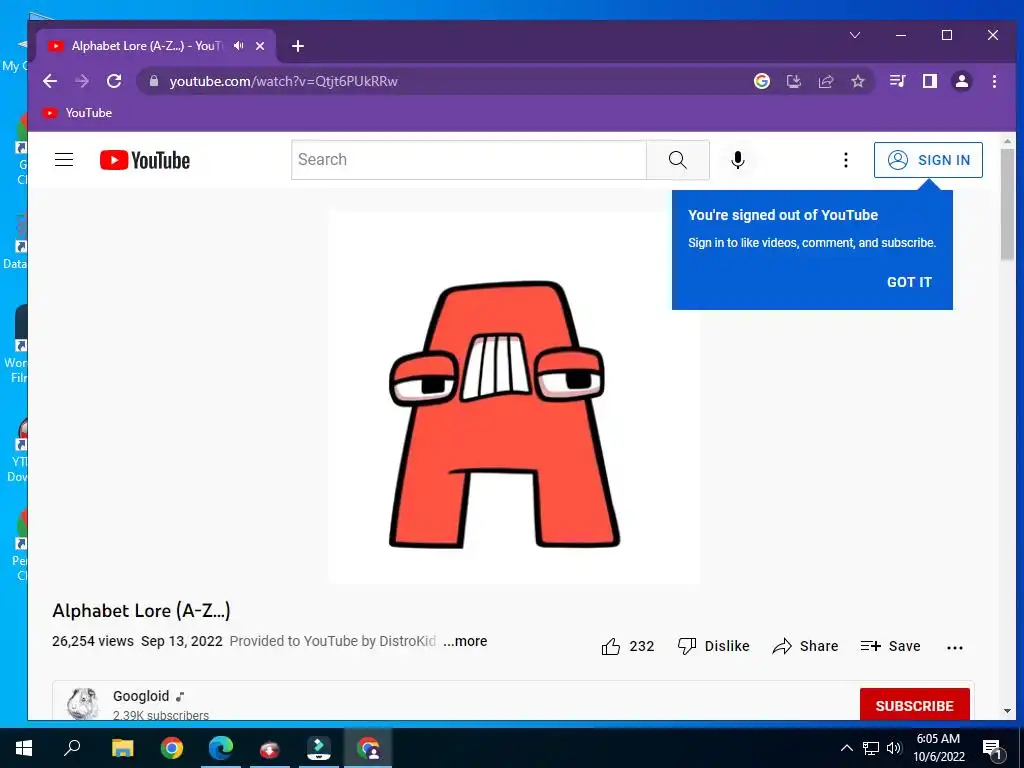This screenshot has height=768, width=1024.
Task: Dismiss the popup with GOT IT
Action: coord(909,282)
